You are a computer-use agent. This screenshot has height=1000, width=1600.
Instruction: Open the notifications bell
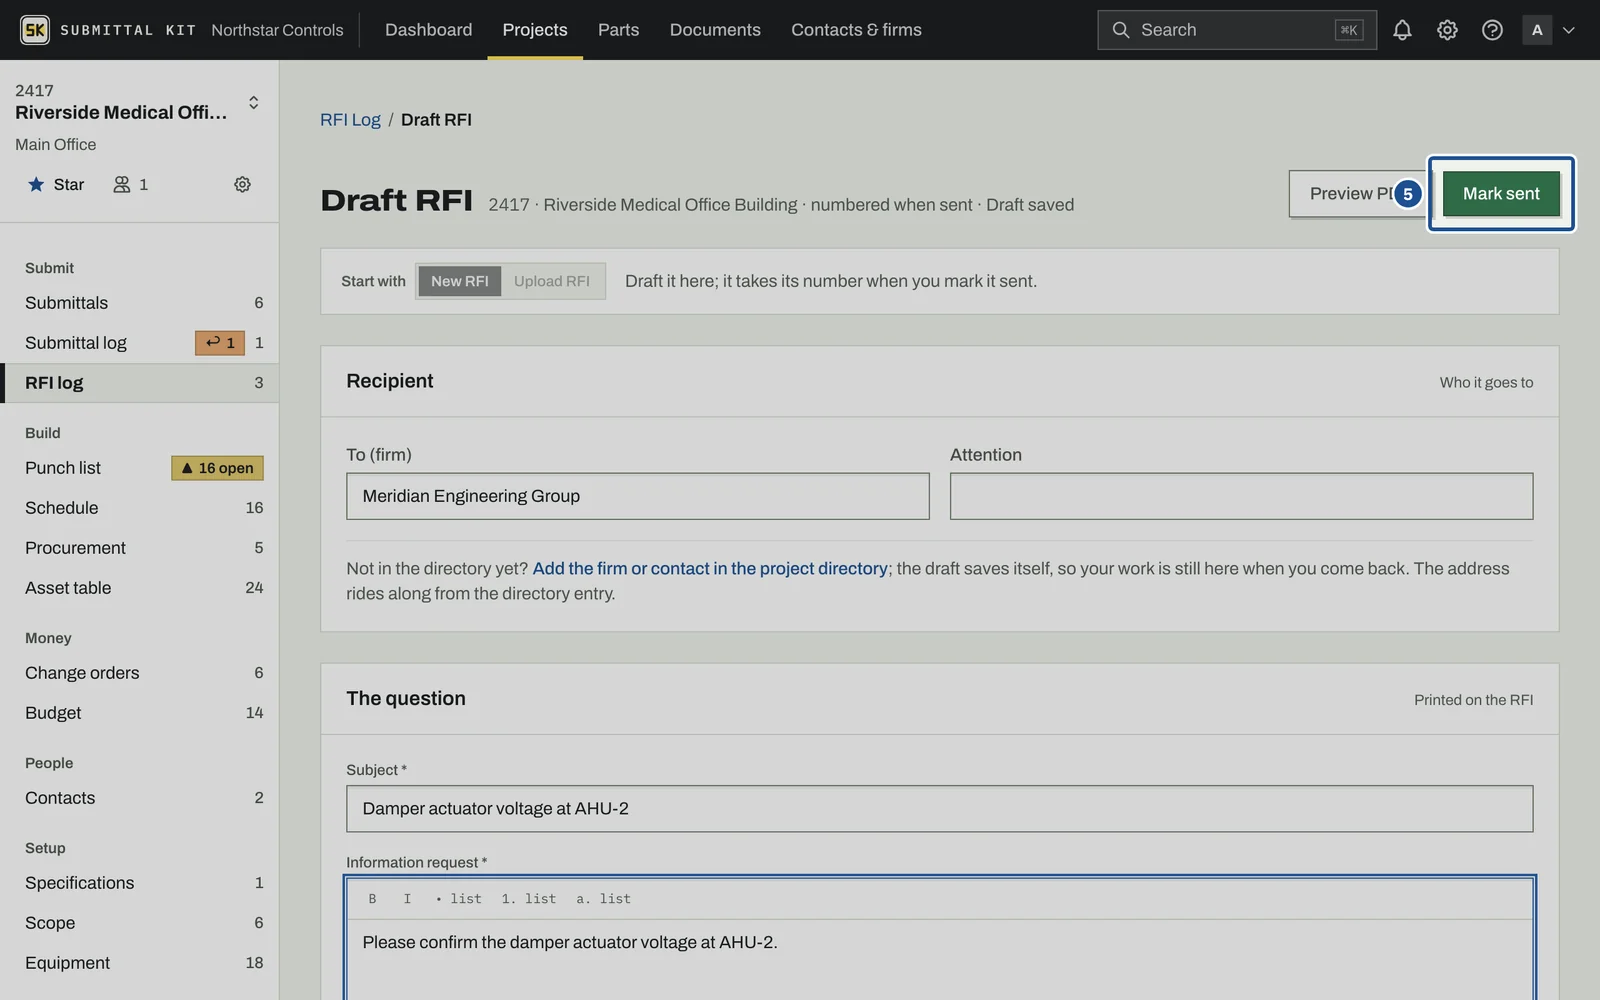click(x=1402, y=30)
